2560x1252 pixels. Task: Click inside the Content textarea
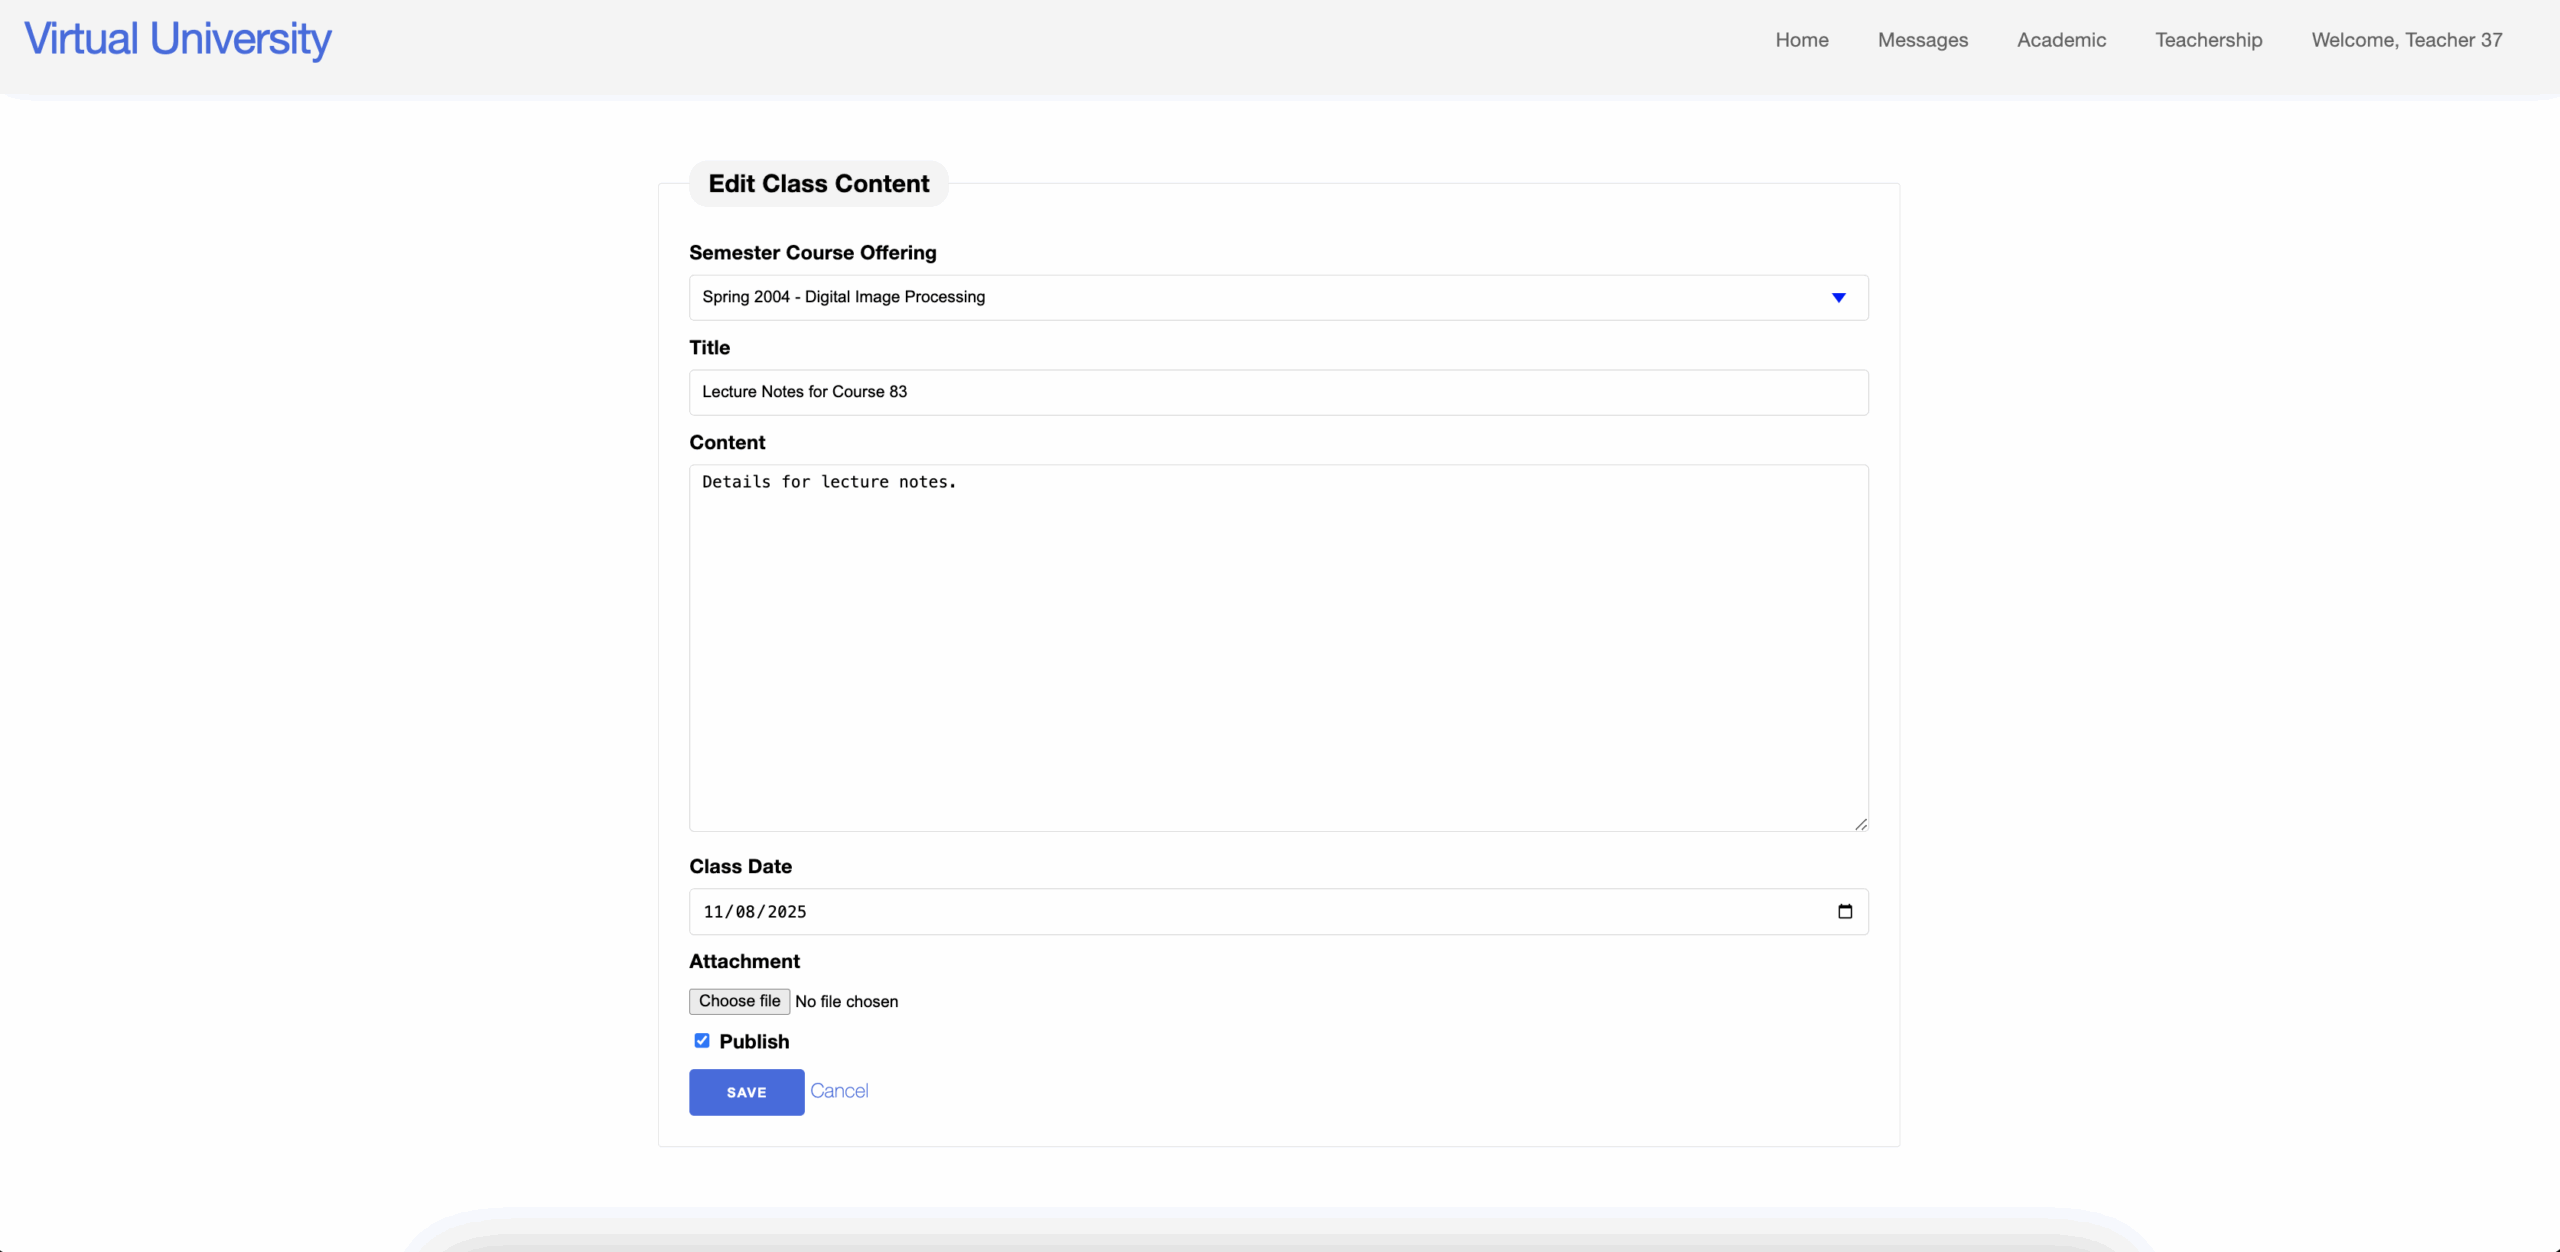coord(1277,647)
